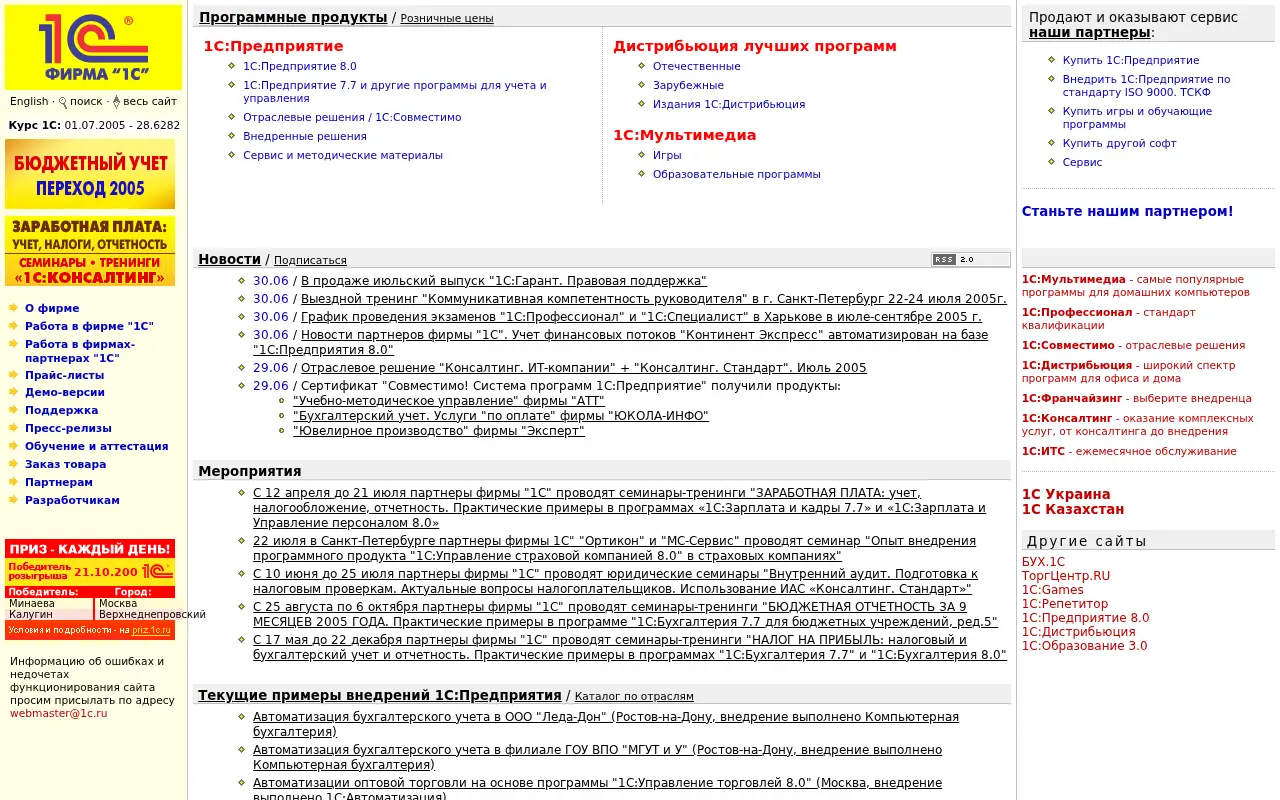Screen dimensions: 1280x800
Task: Go to "Заказ товара" in the menu
Action: click(66, 464)
